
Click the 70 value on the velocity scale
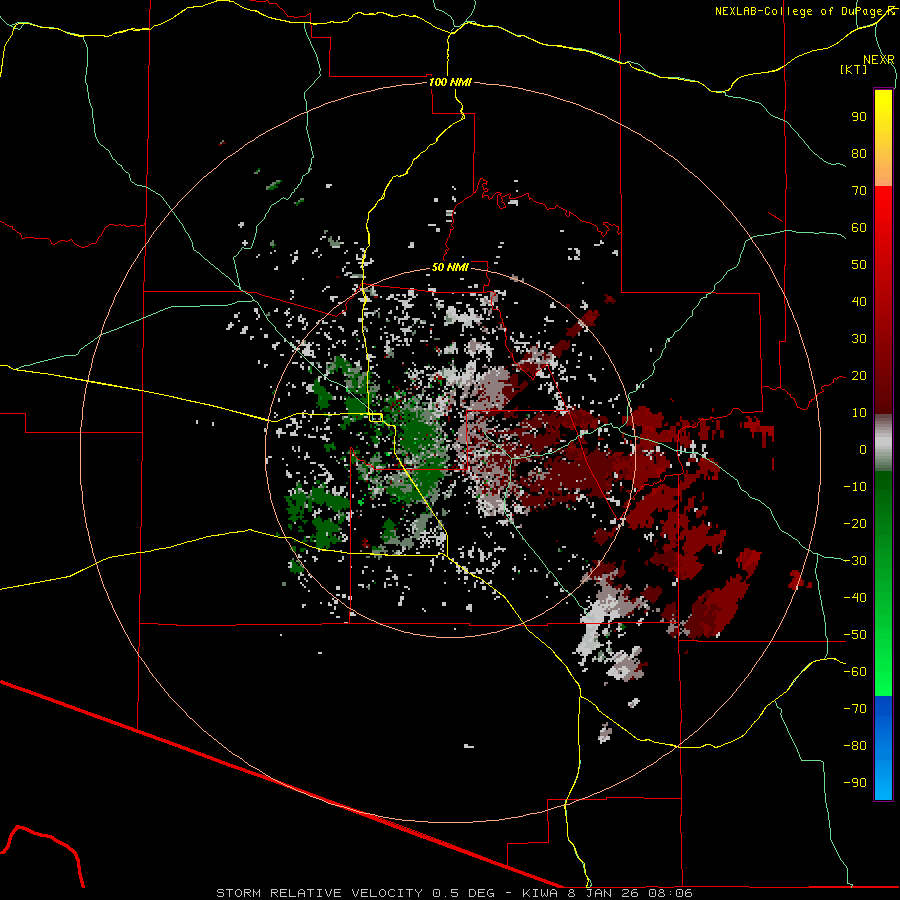pyautogui.click(x=859, y=191)
